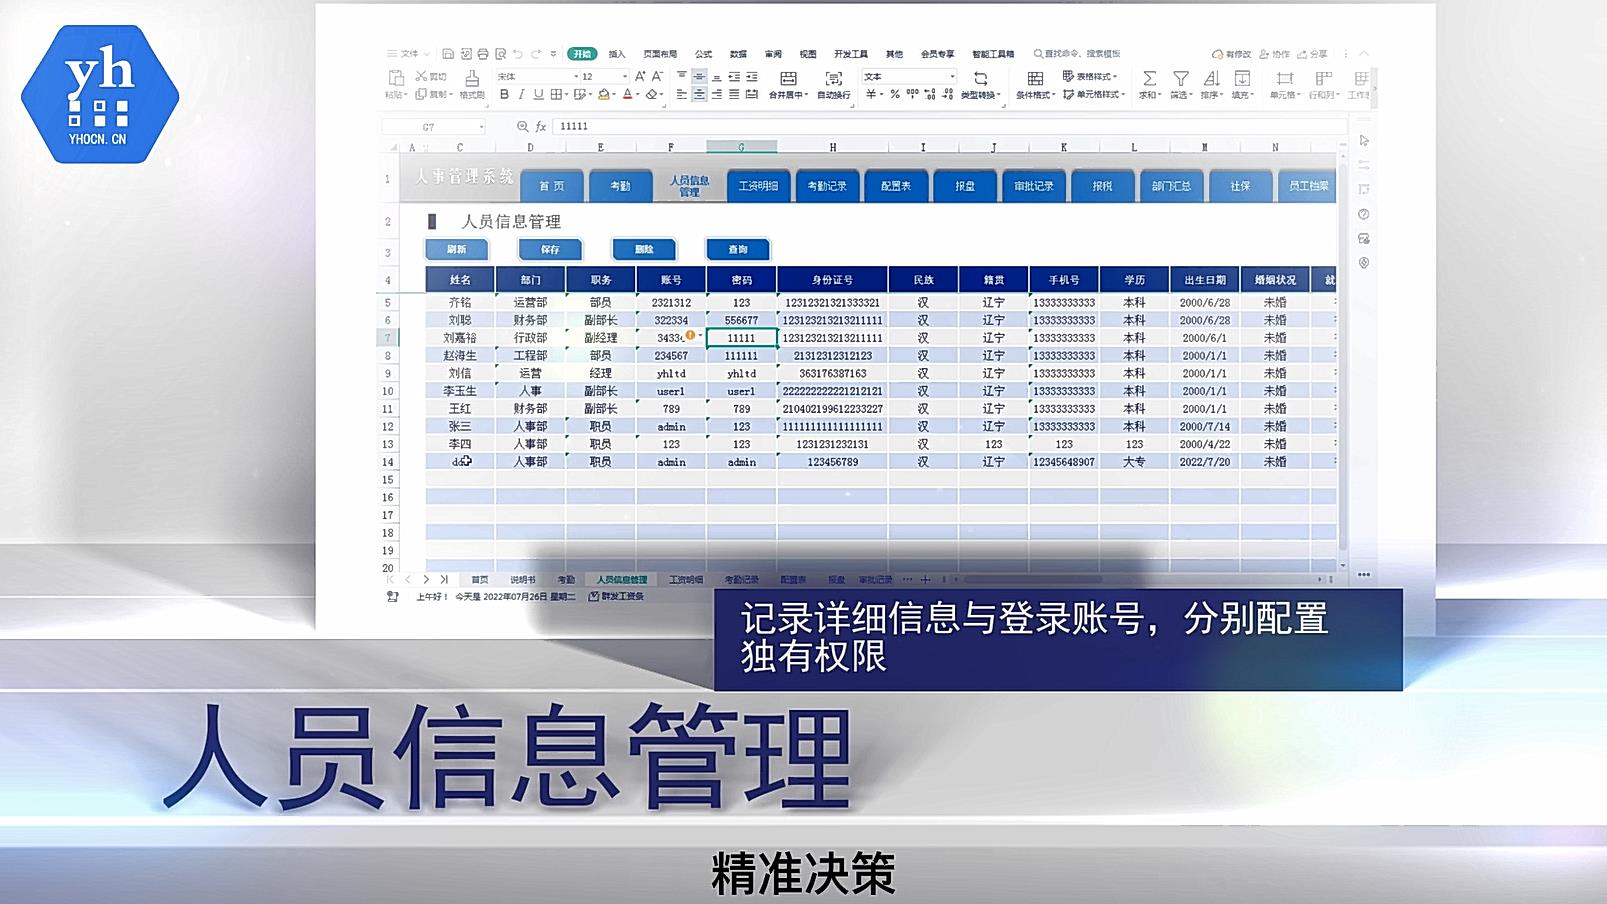Toggle italic formatting
Viewport: 1607px width, 904px height.
pos(521,95)
